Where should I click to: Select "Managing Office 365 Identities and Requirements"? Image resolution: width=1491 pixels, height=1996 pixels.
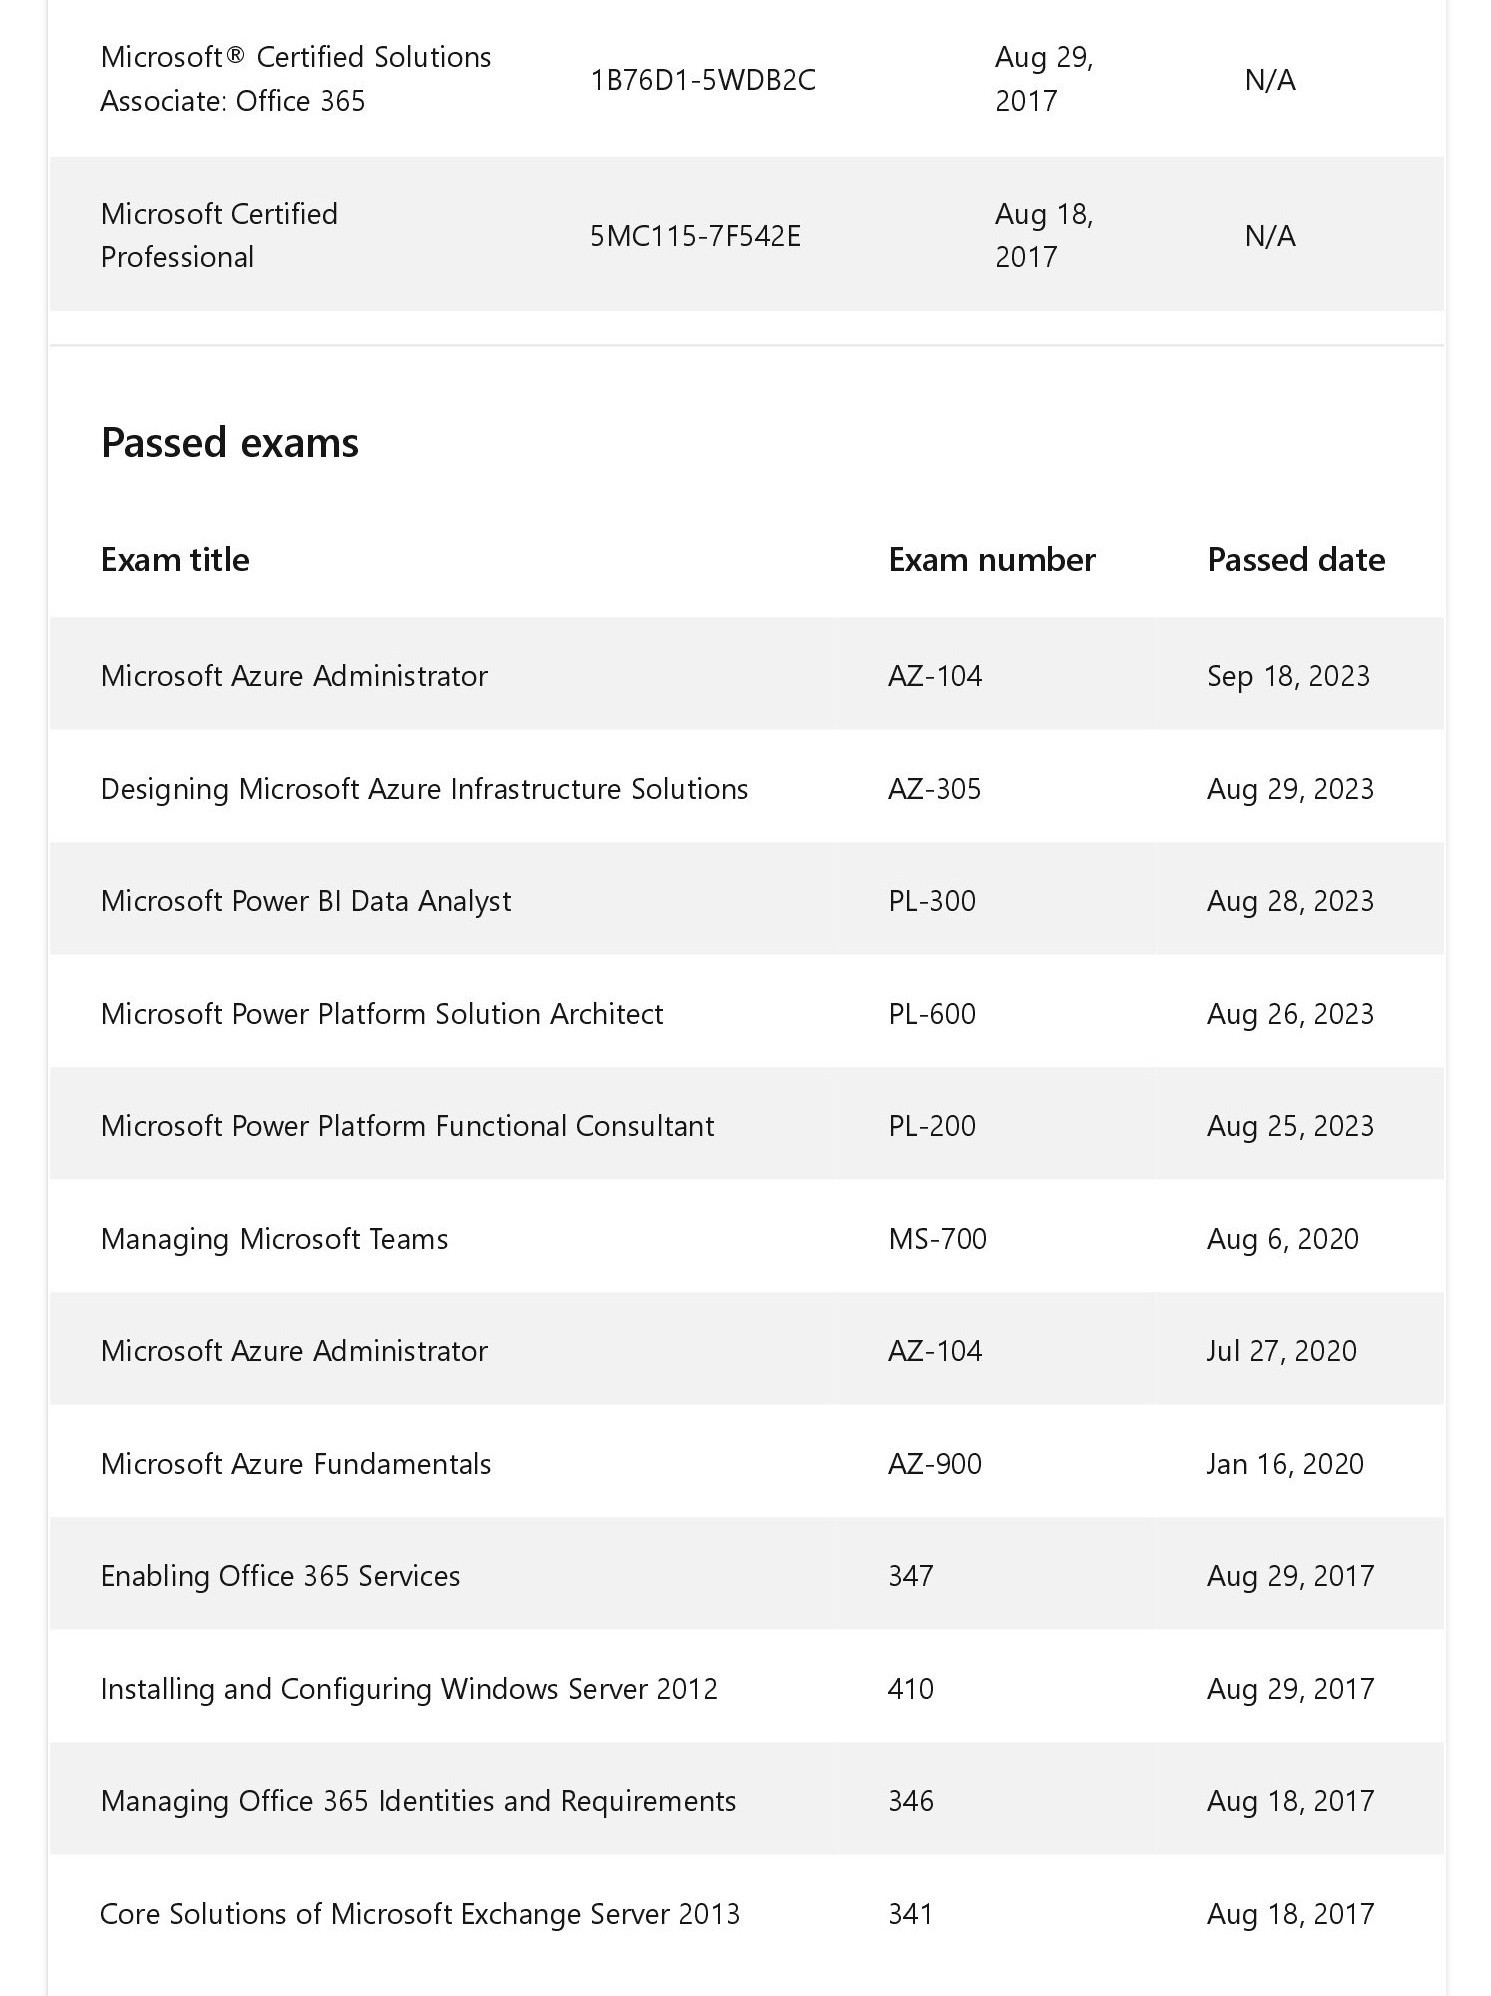418,1801
